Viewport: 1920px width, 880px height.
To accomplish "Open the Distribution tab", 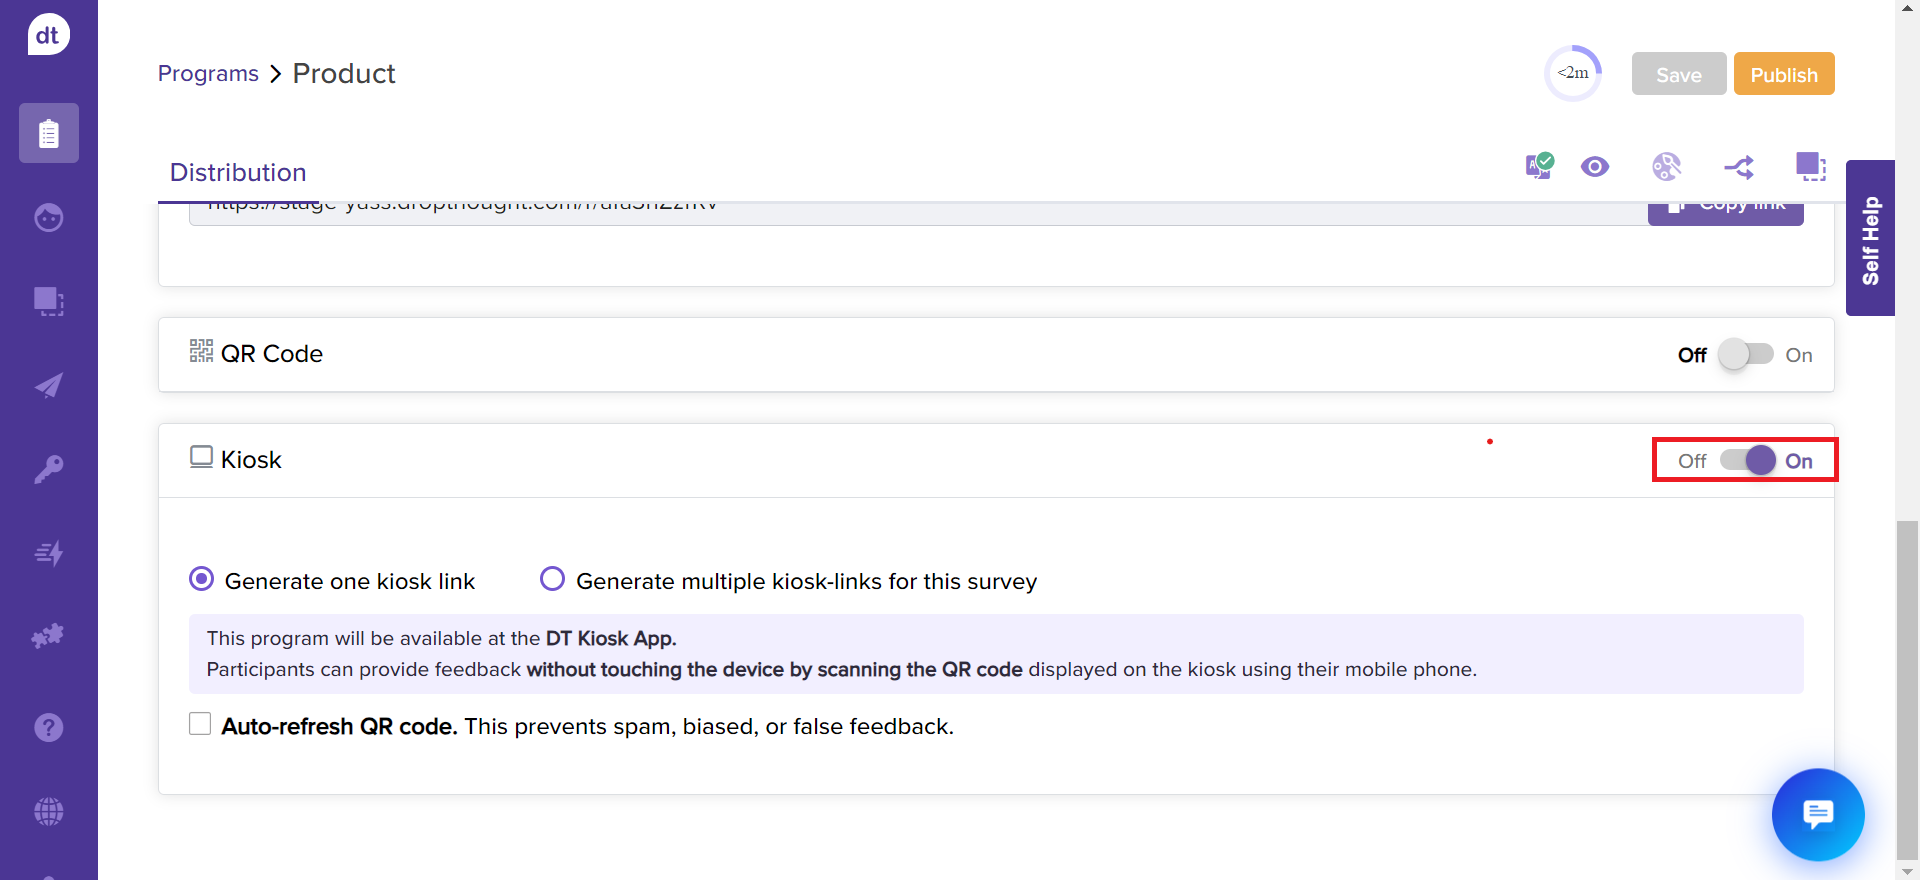I will pos(238,173).
